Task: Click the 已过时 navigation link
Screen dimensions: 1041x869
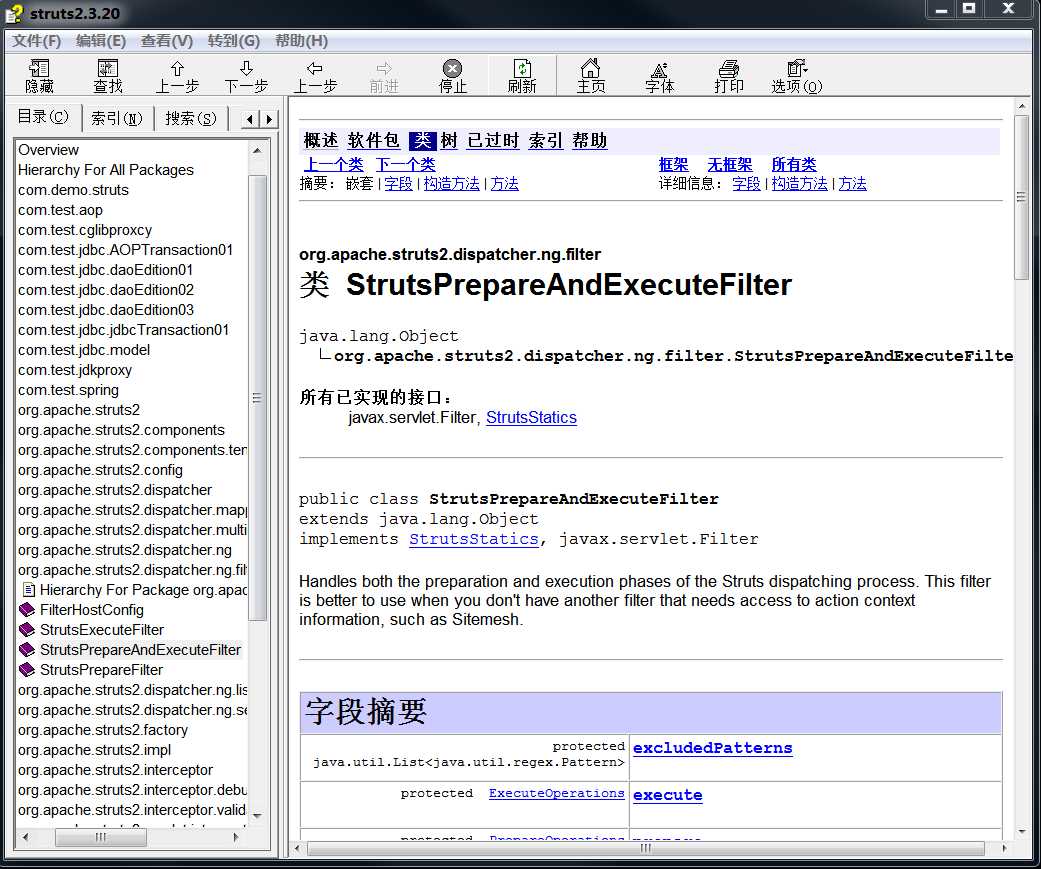Action: click(x=493, y=140)
